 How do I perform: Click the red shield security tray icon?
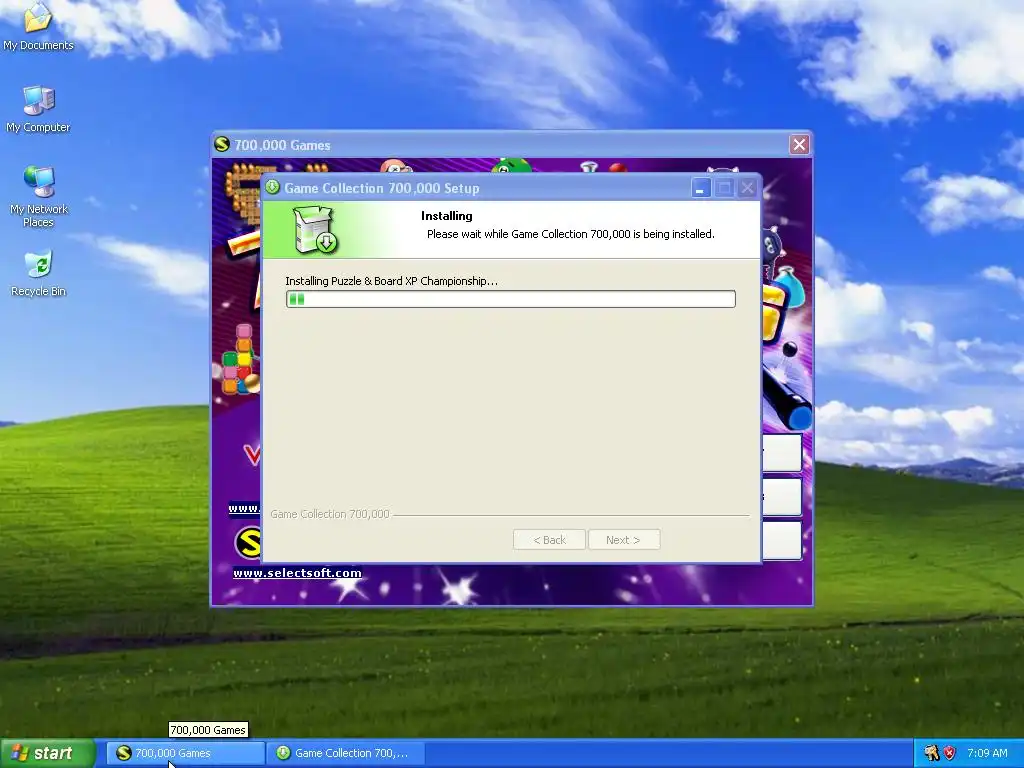(950, 753)
